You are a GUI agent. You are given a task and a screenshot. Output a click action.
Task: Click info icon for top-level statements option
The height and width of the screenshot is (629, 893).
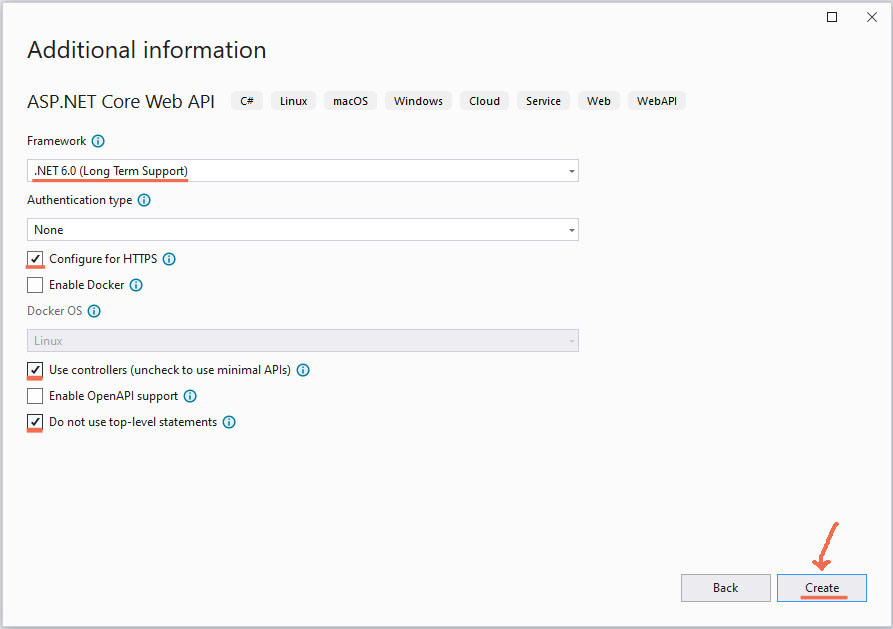point(229,422)
